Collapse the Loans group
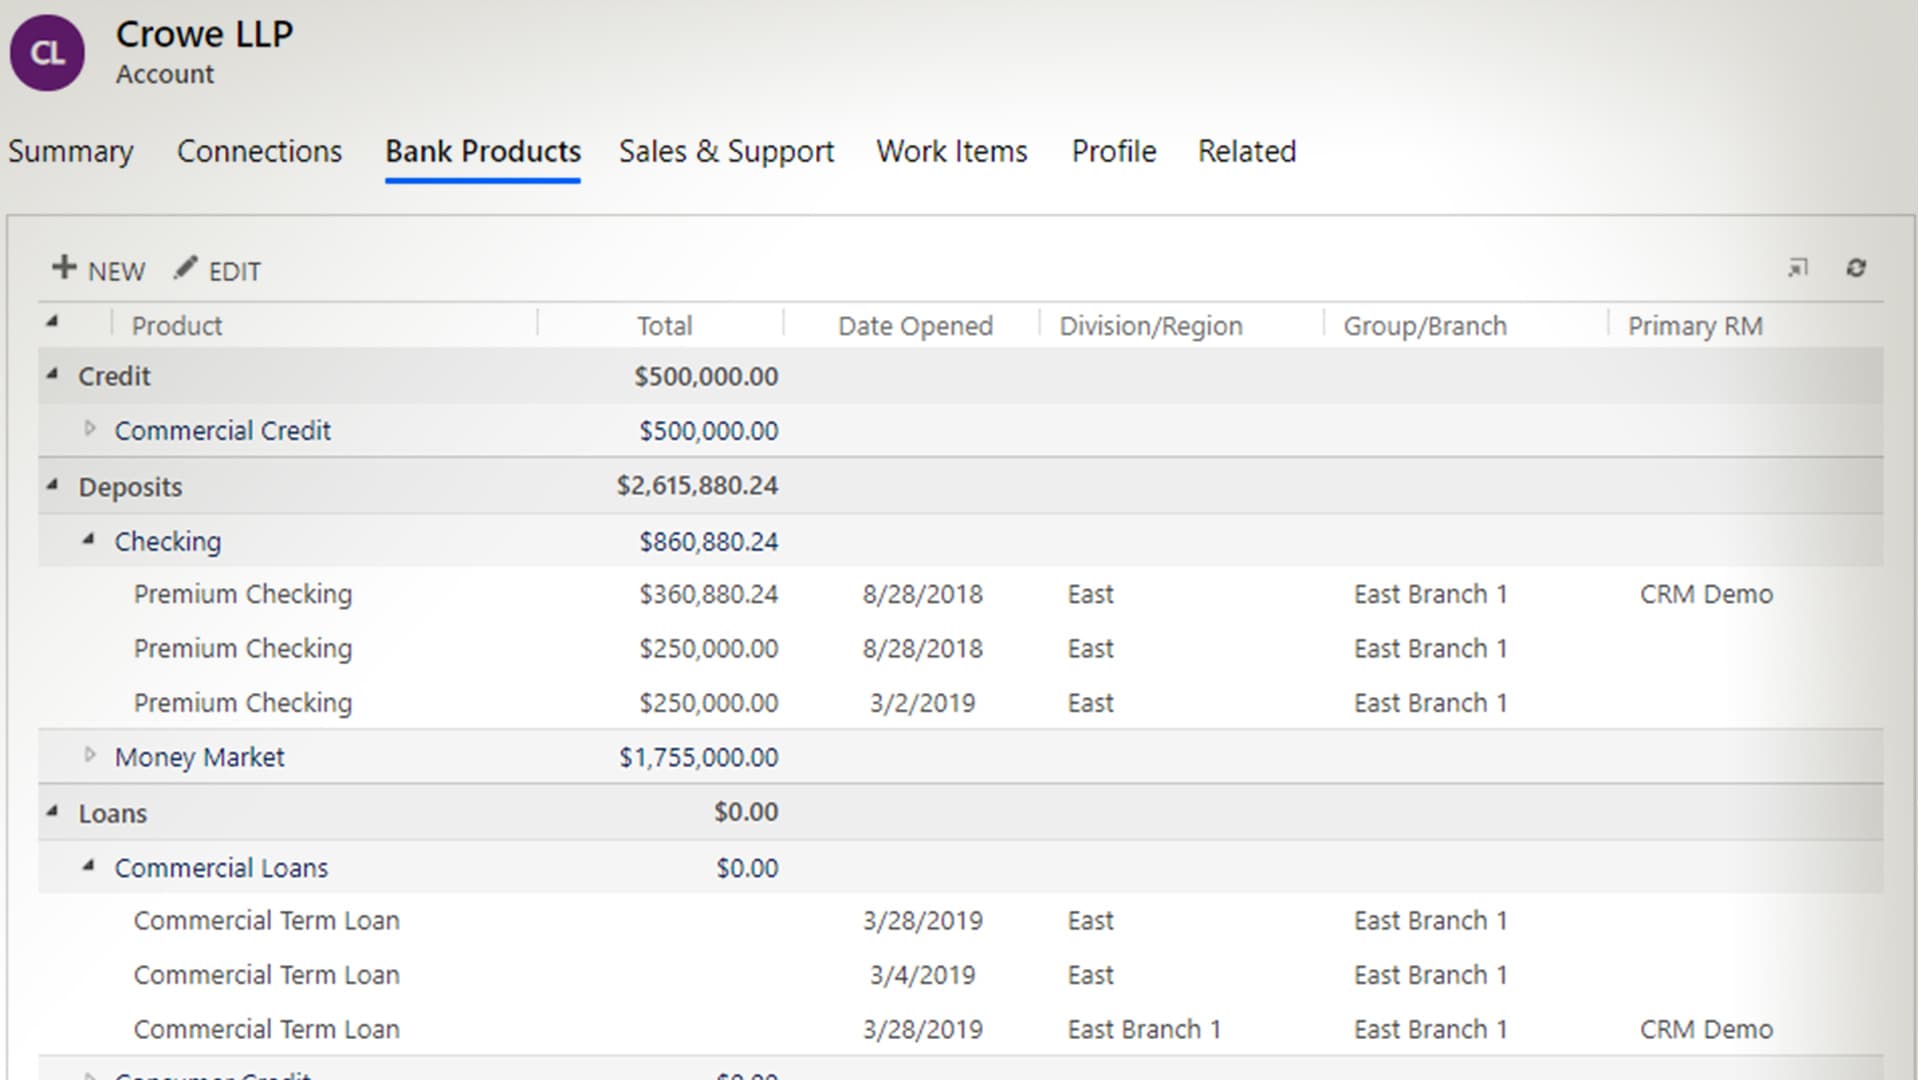Viewport: 1920px width, 1080px height. (x=52, y=811)
